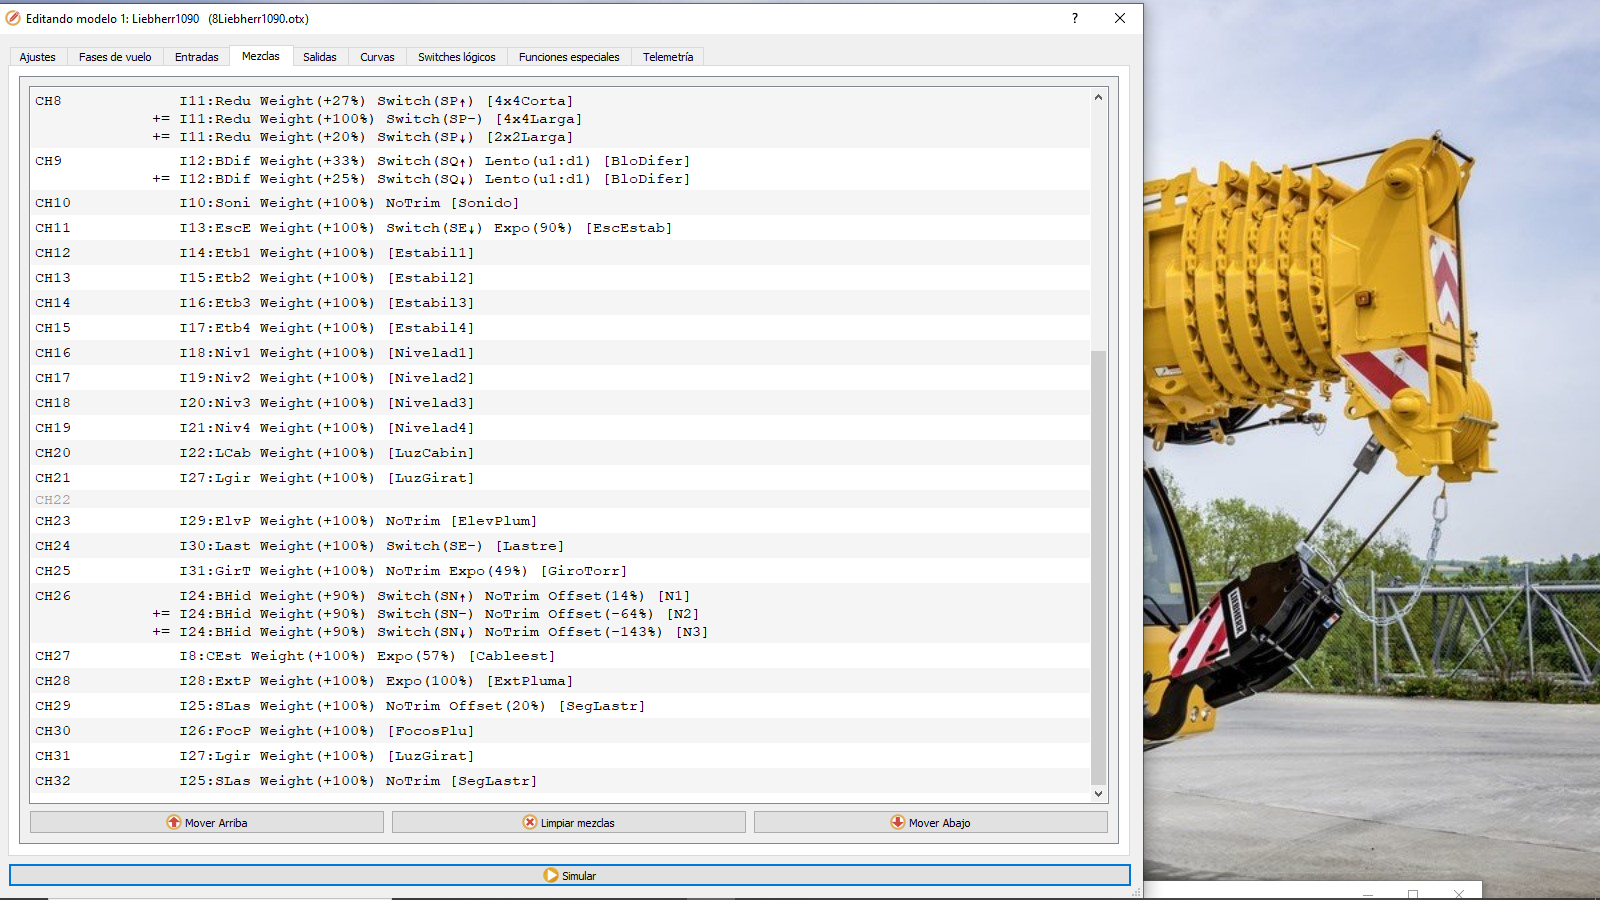Open the Funciones especiales tab
The height and width of the screenshot is (900, 1600).
click(x=569, y=57)
